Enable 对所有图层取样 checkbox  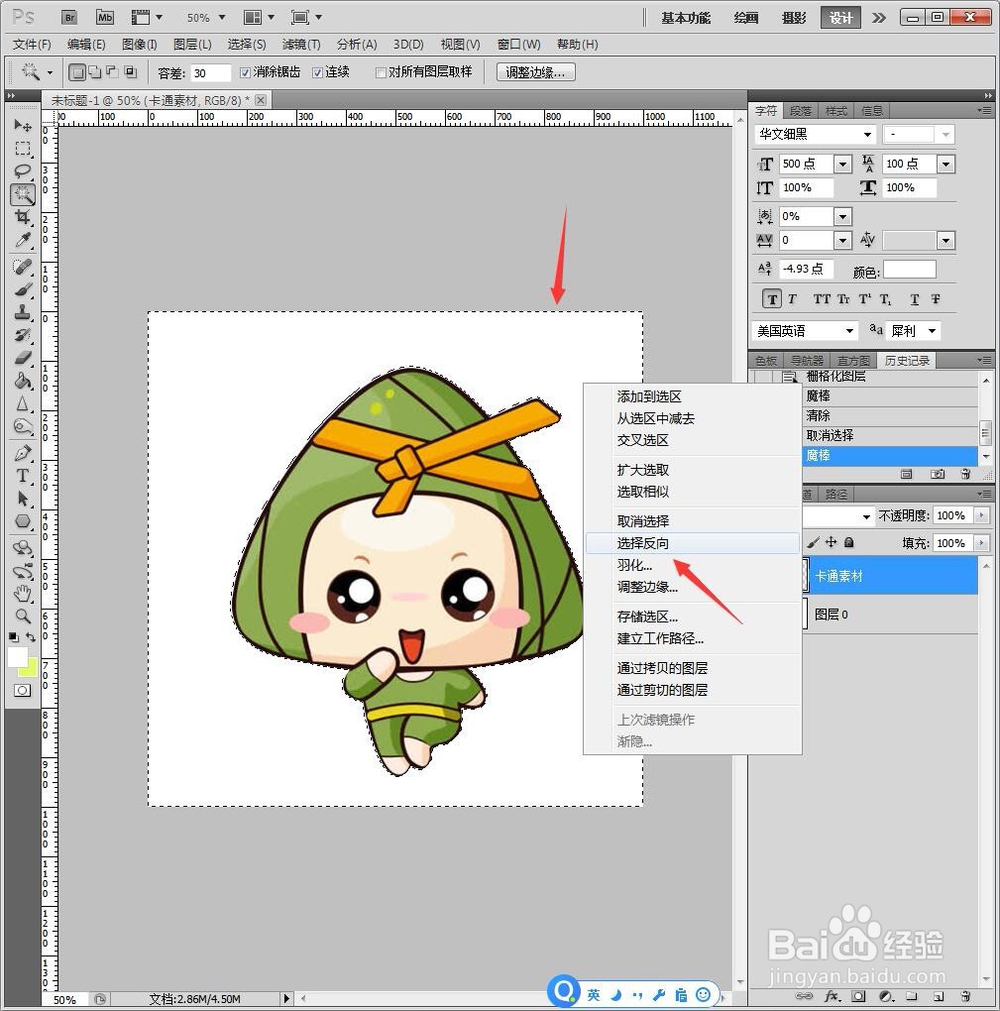[380, 73]
